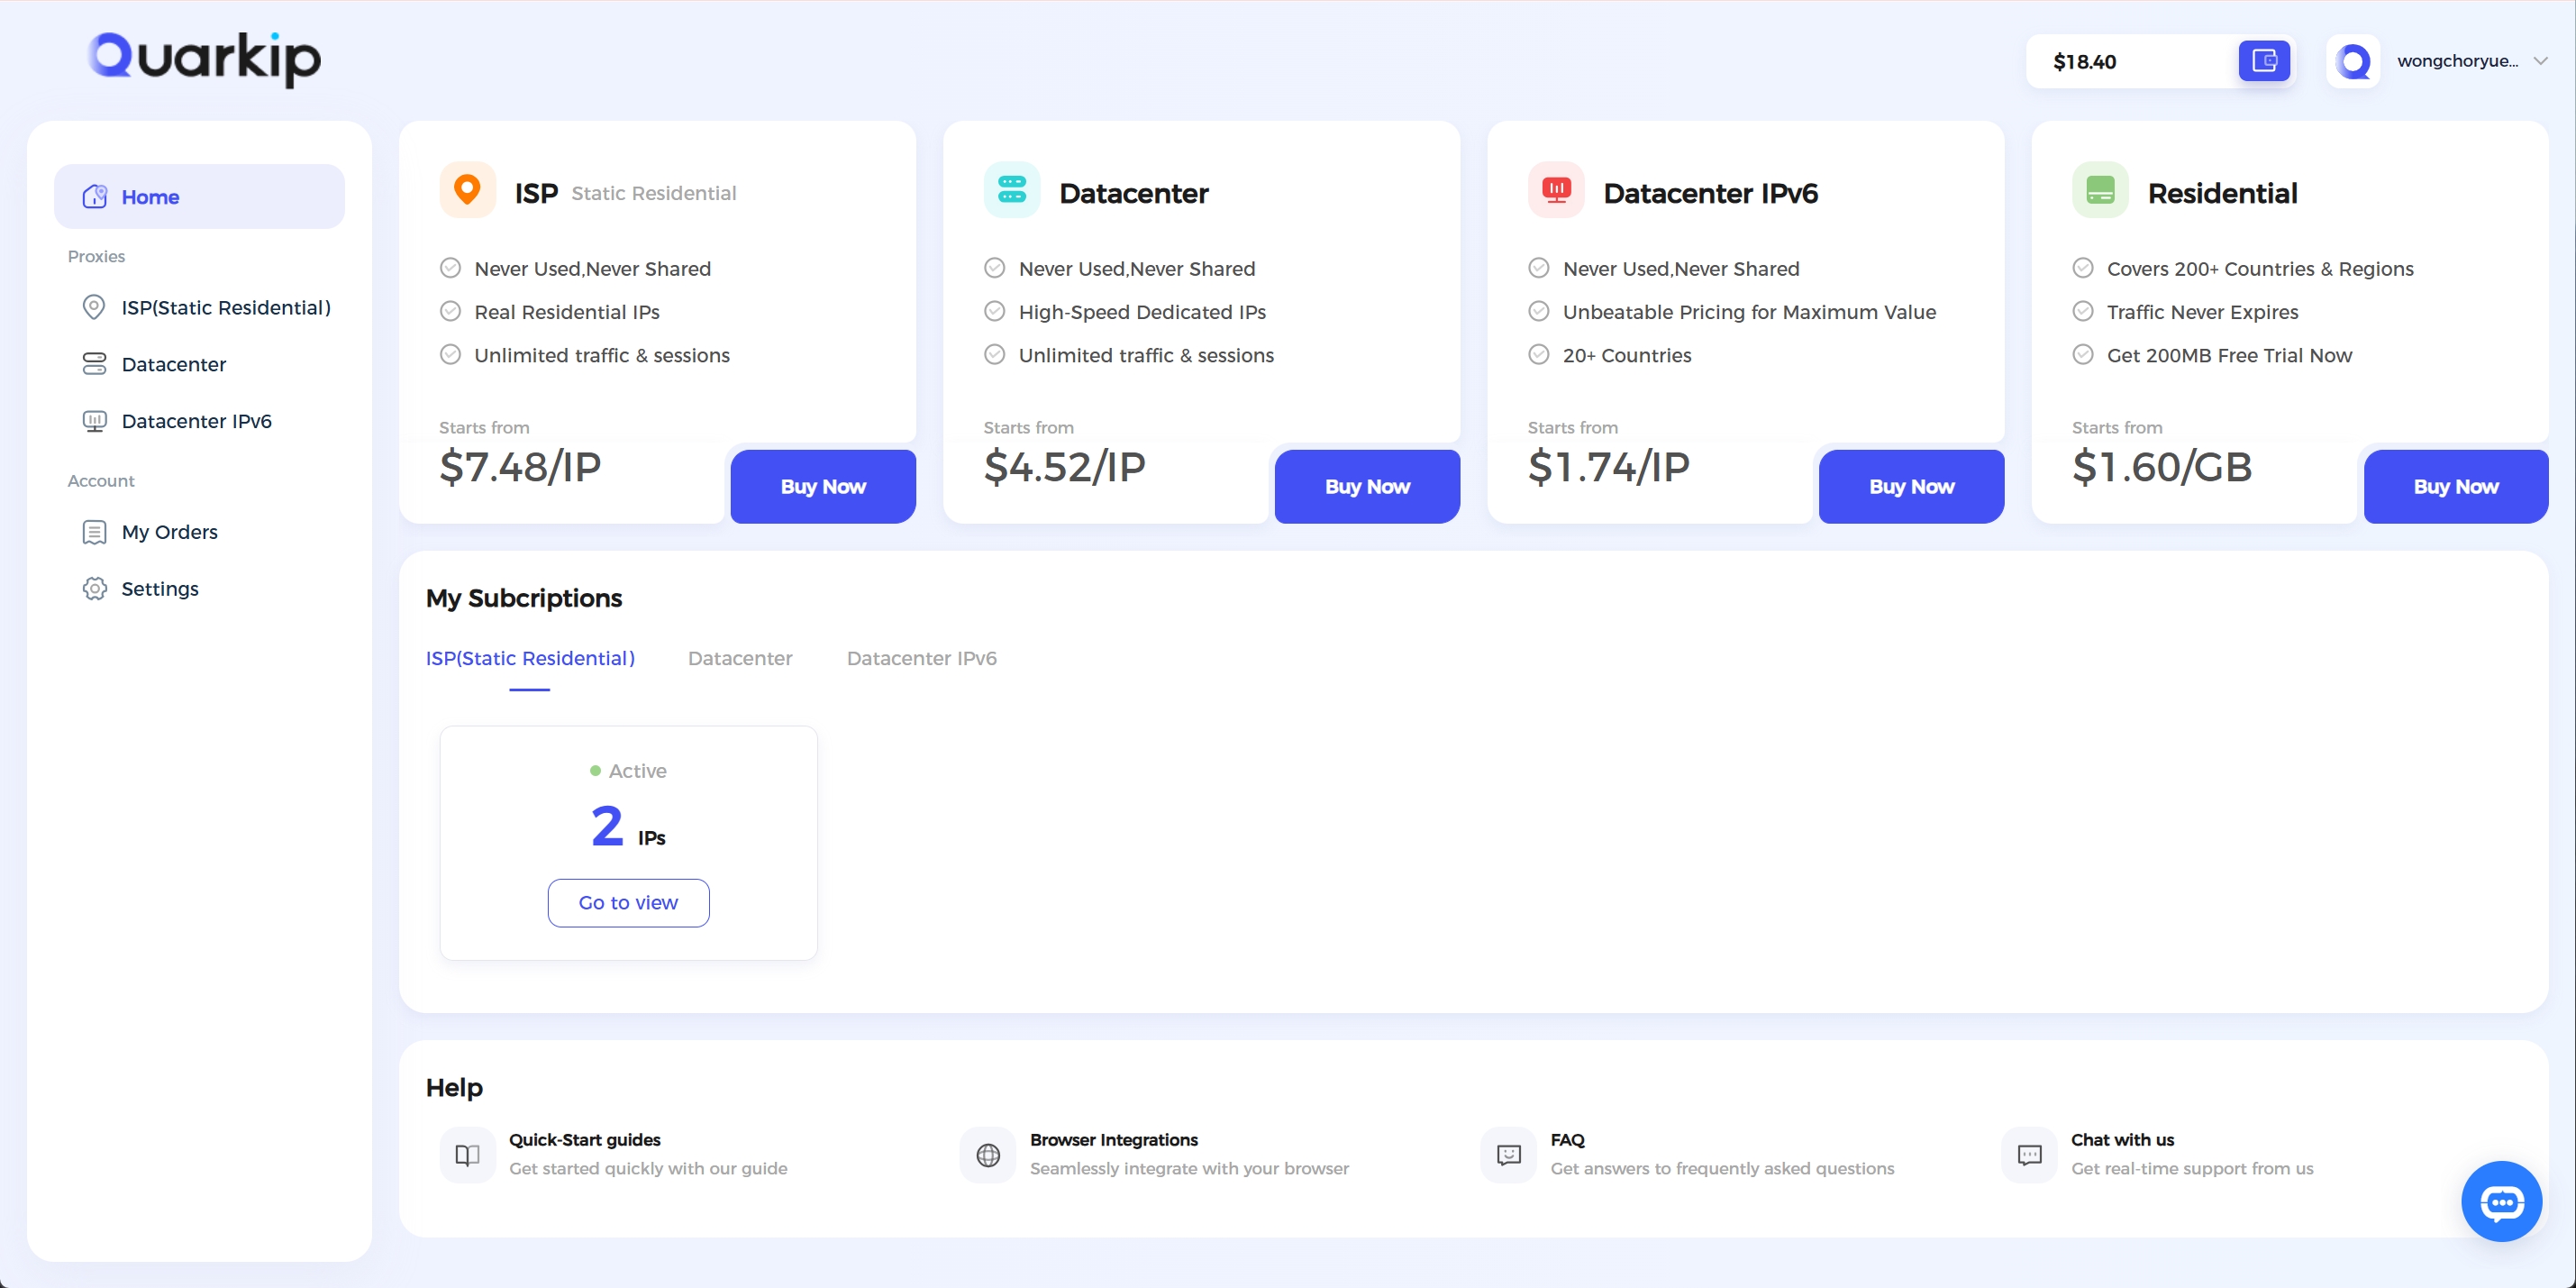The image size is (2576, 1288).
Task: Switch to Datacenter subscriptions tab
Action: click(x=739, y=658)
